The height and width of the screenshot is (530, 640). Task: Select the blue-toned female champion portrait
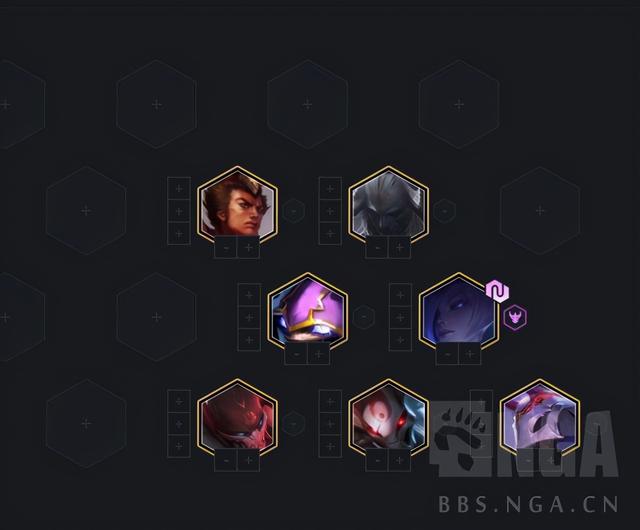(459, 313)
